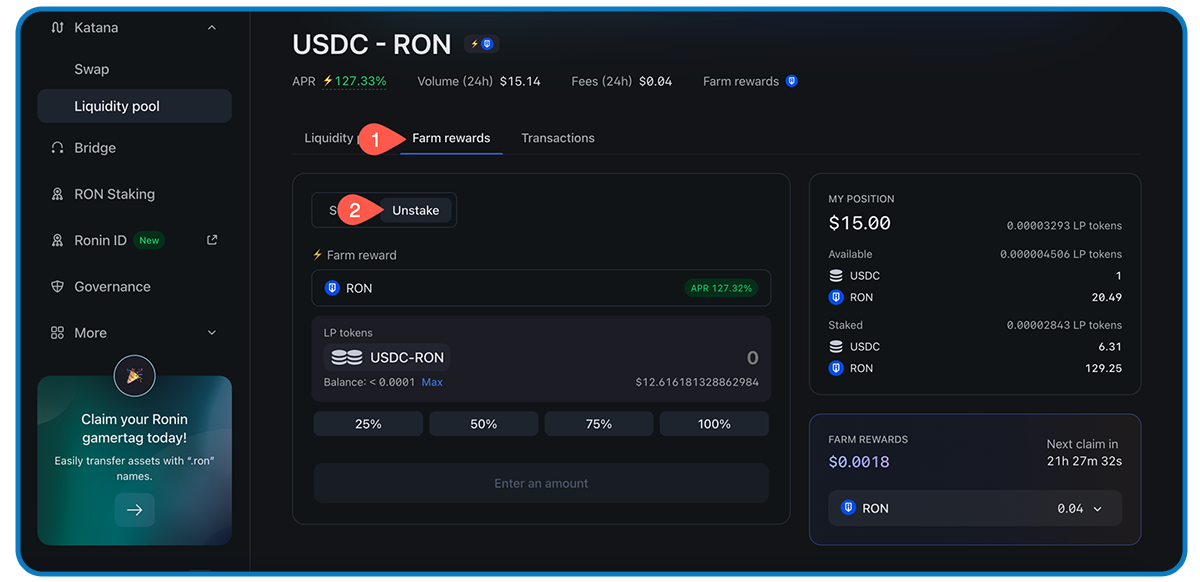Click the RON icon next to Farm rewards stat

791,81
